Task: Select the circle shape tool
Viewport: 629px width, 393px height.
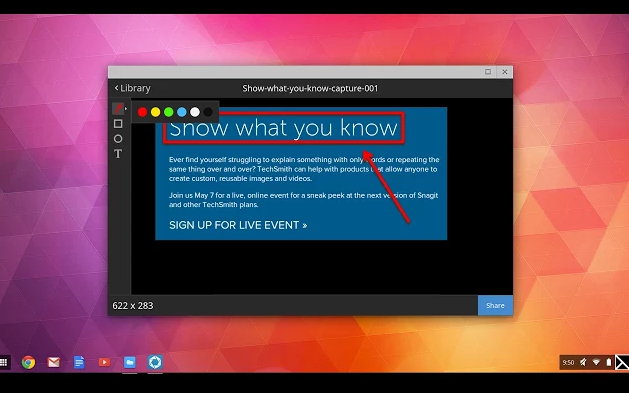Action: pos(118,139)
